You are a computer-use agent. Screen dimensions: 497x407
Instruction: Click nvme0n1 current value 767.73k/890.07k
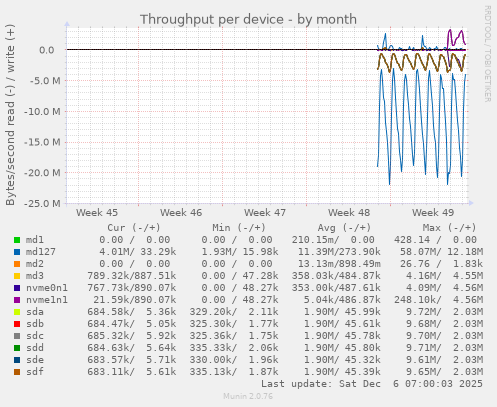[x=132, y=288]
